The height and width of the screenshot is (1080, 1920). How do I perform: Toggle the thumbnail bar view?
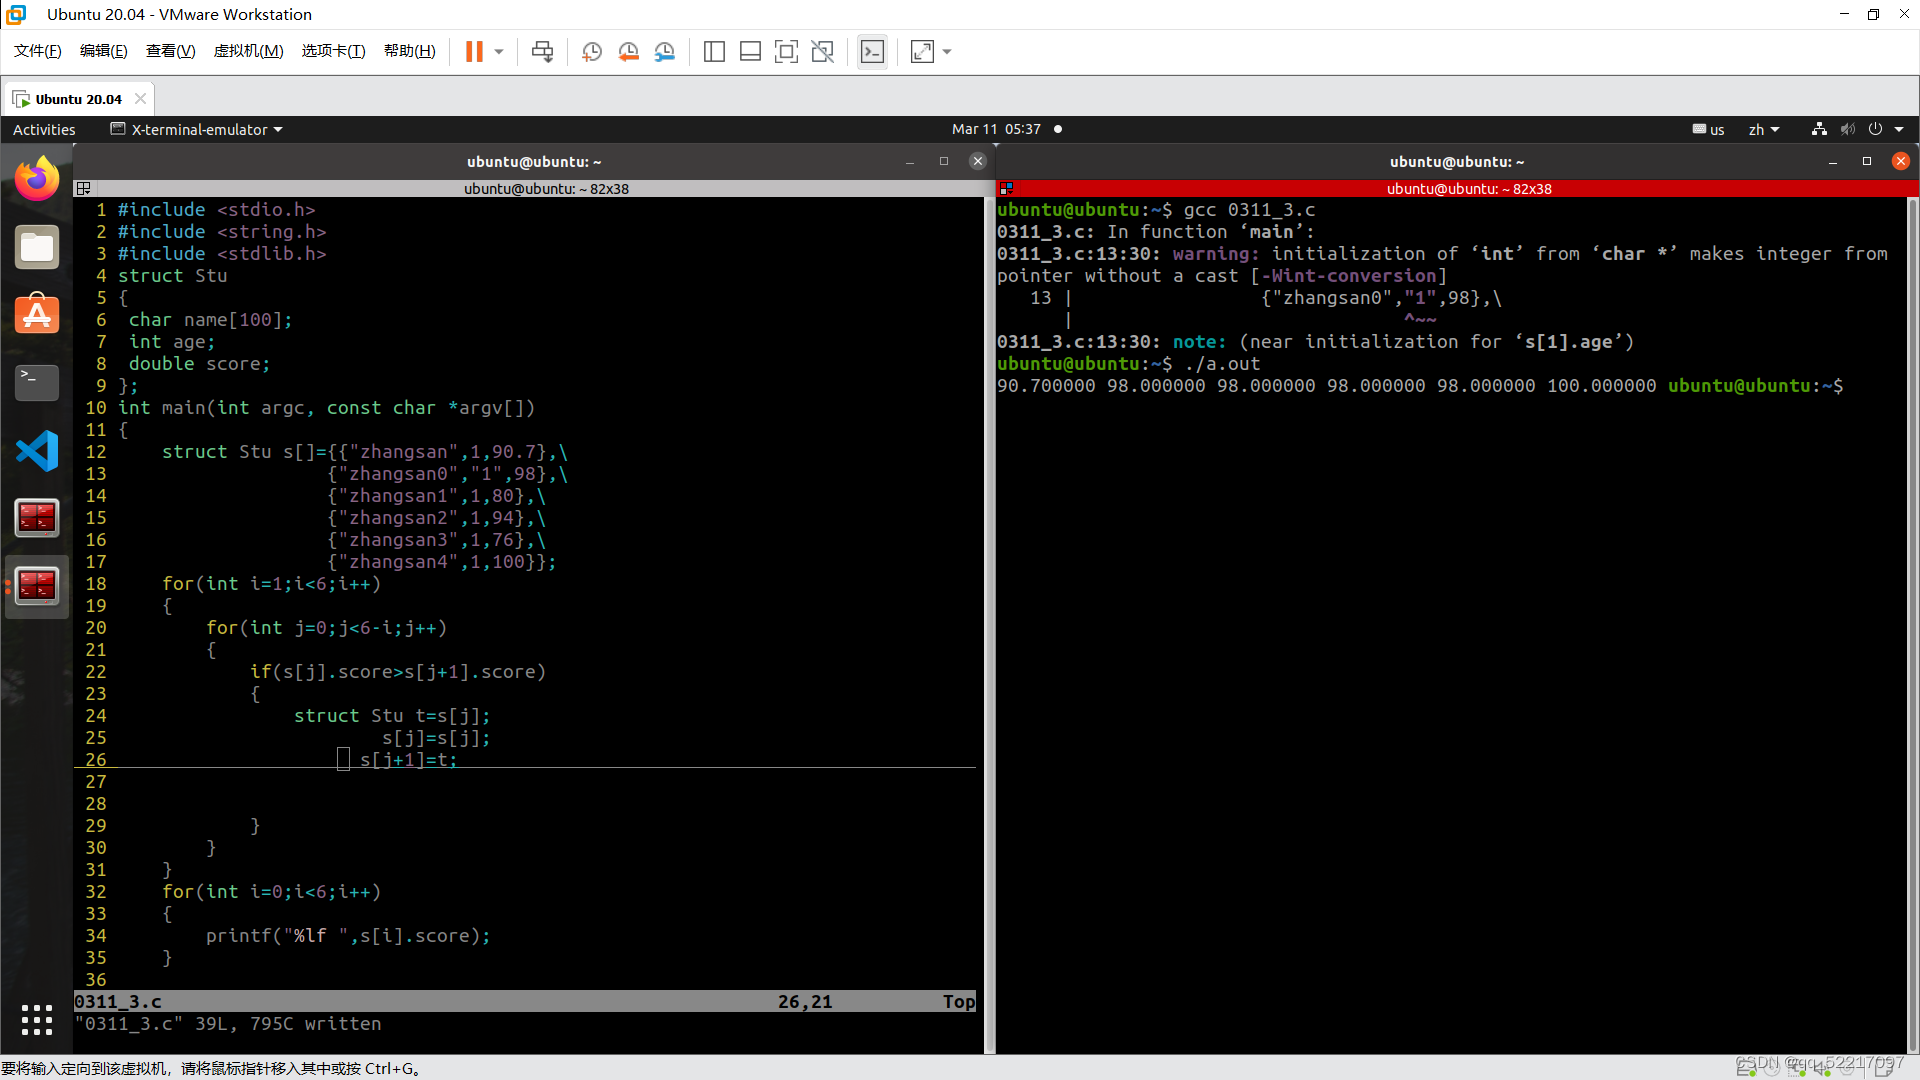750,52
